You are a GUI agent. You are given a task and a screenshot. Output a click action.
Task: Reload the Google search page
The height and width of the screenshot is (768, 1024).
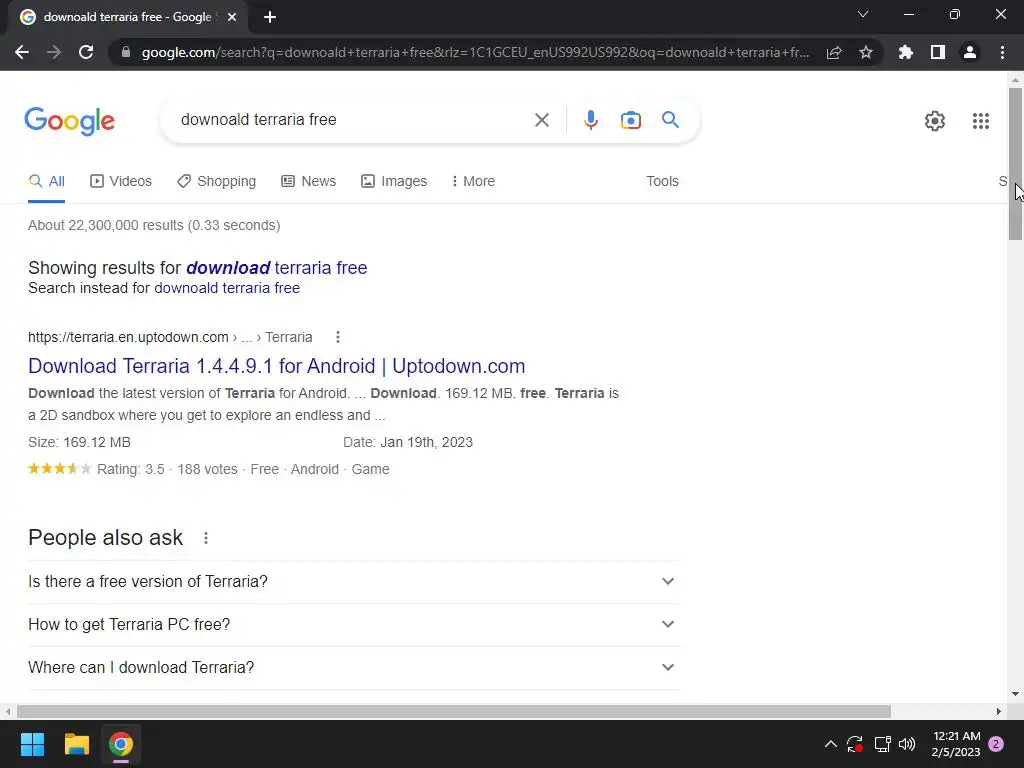coord(86,52)
